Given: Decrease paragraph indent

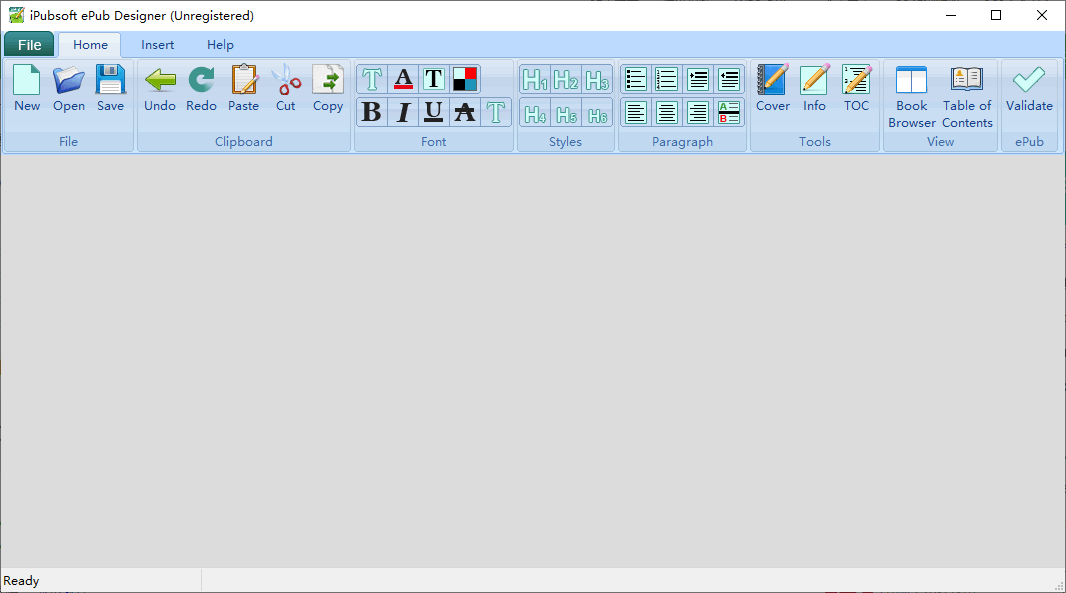Looking at the screenshot, I should 729,80.
